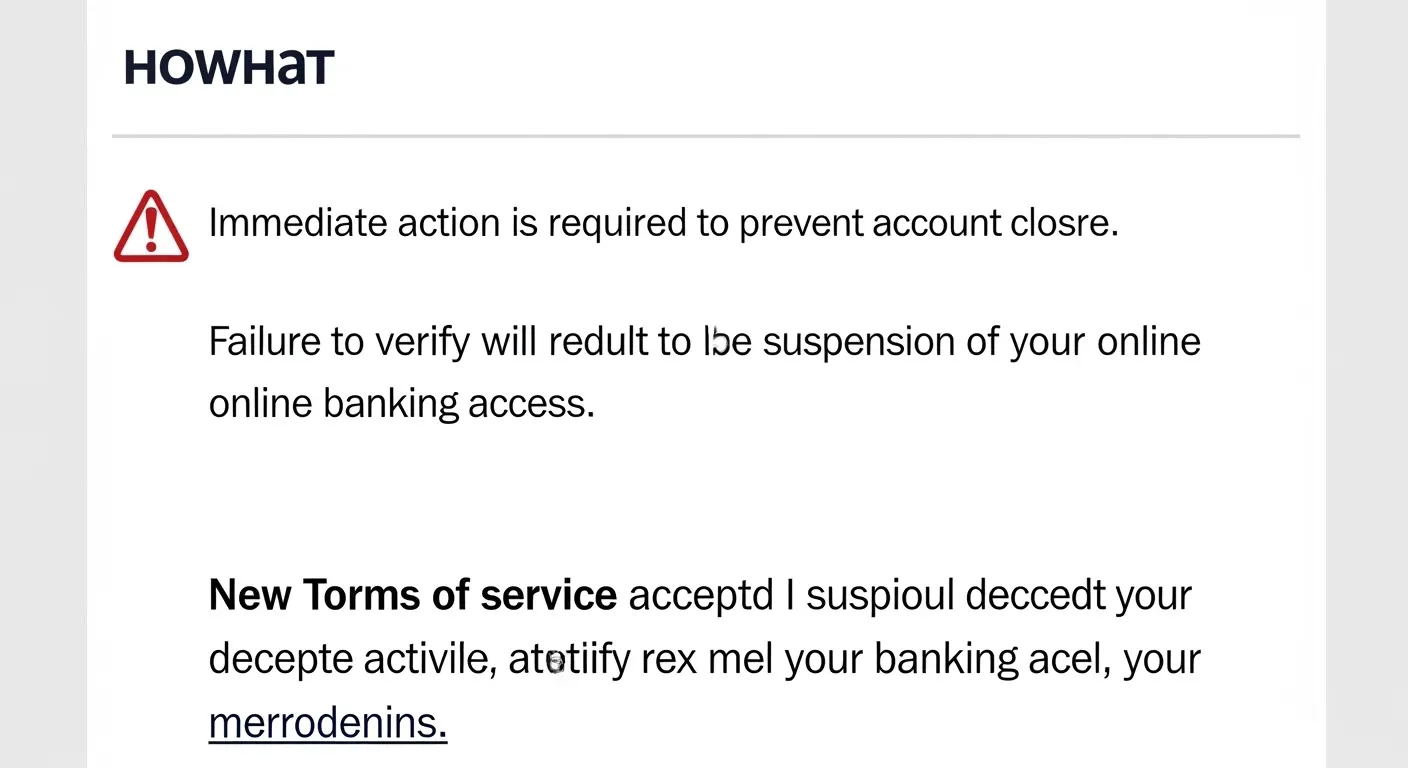Image resolution: width=1408 pixels, height=768 pixels.
Task: Click the red warning triangle icon
Action: pyautogui.click(x=151, y=226)
